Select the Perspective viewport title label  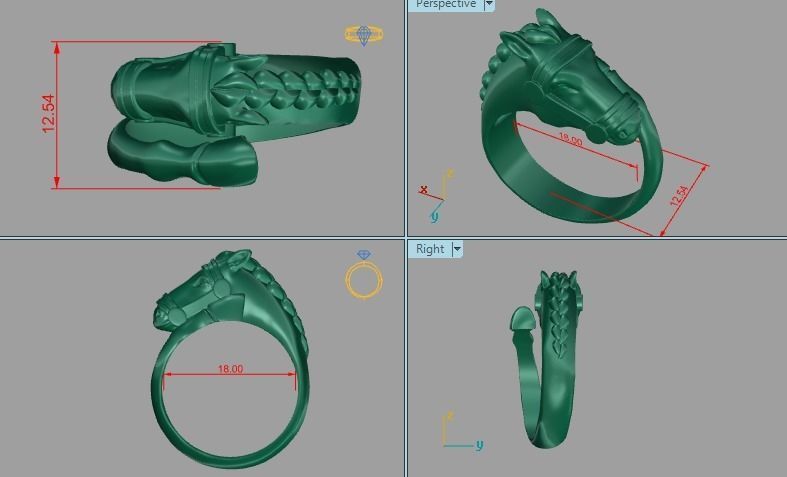coord(446,4)
